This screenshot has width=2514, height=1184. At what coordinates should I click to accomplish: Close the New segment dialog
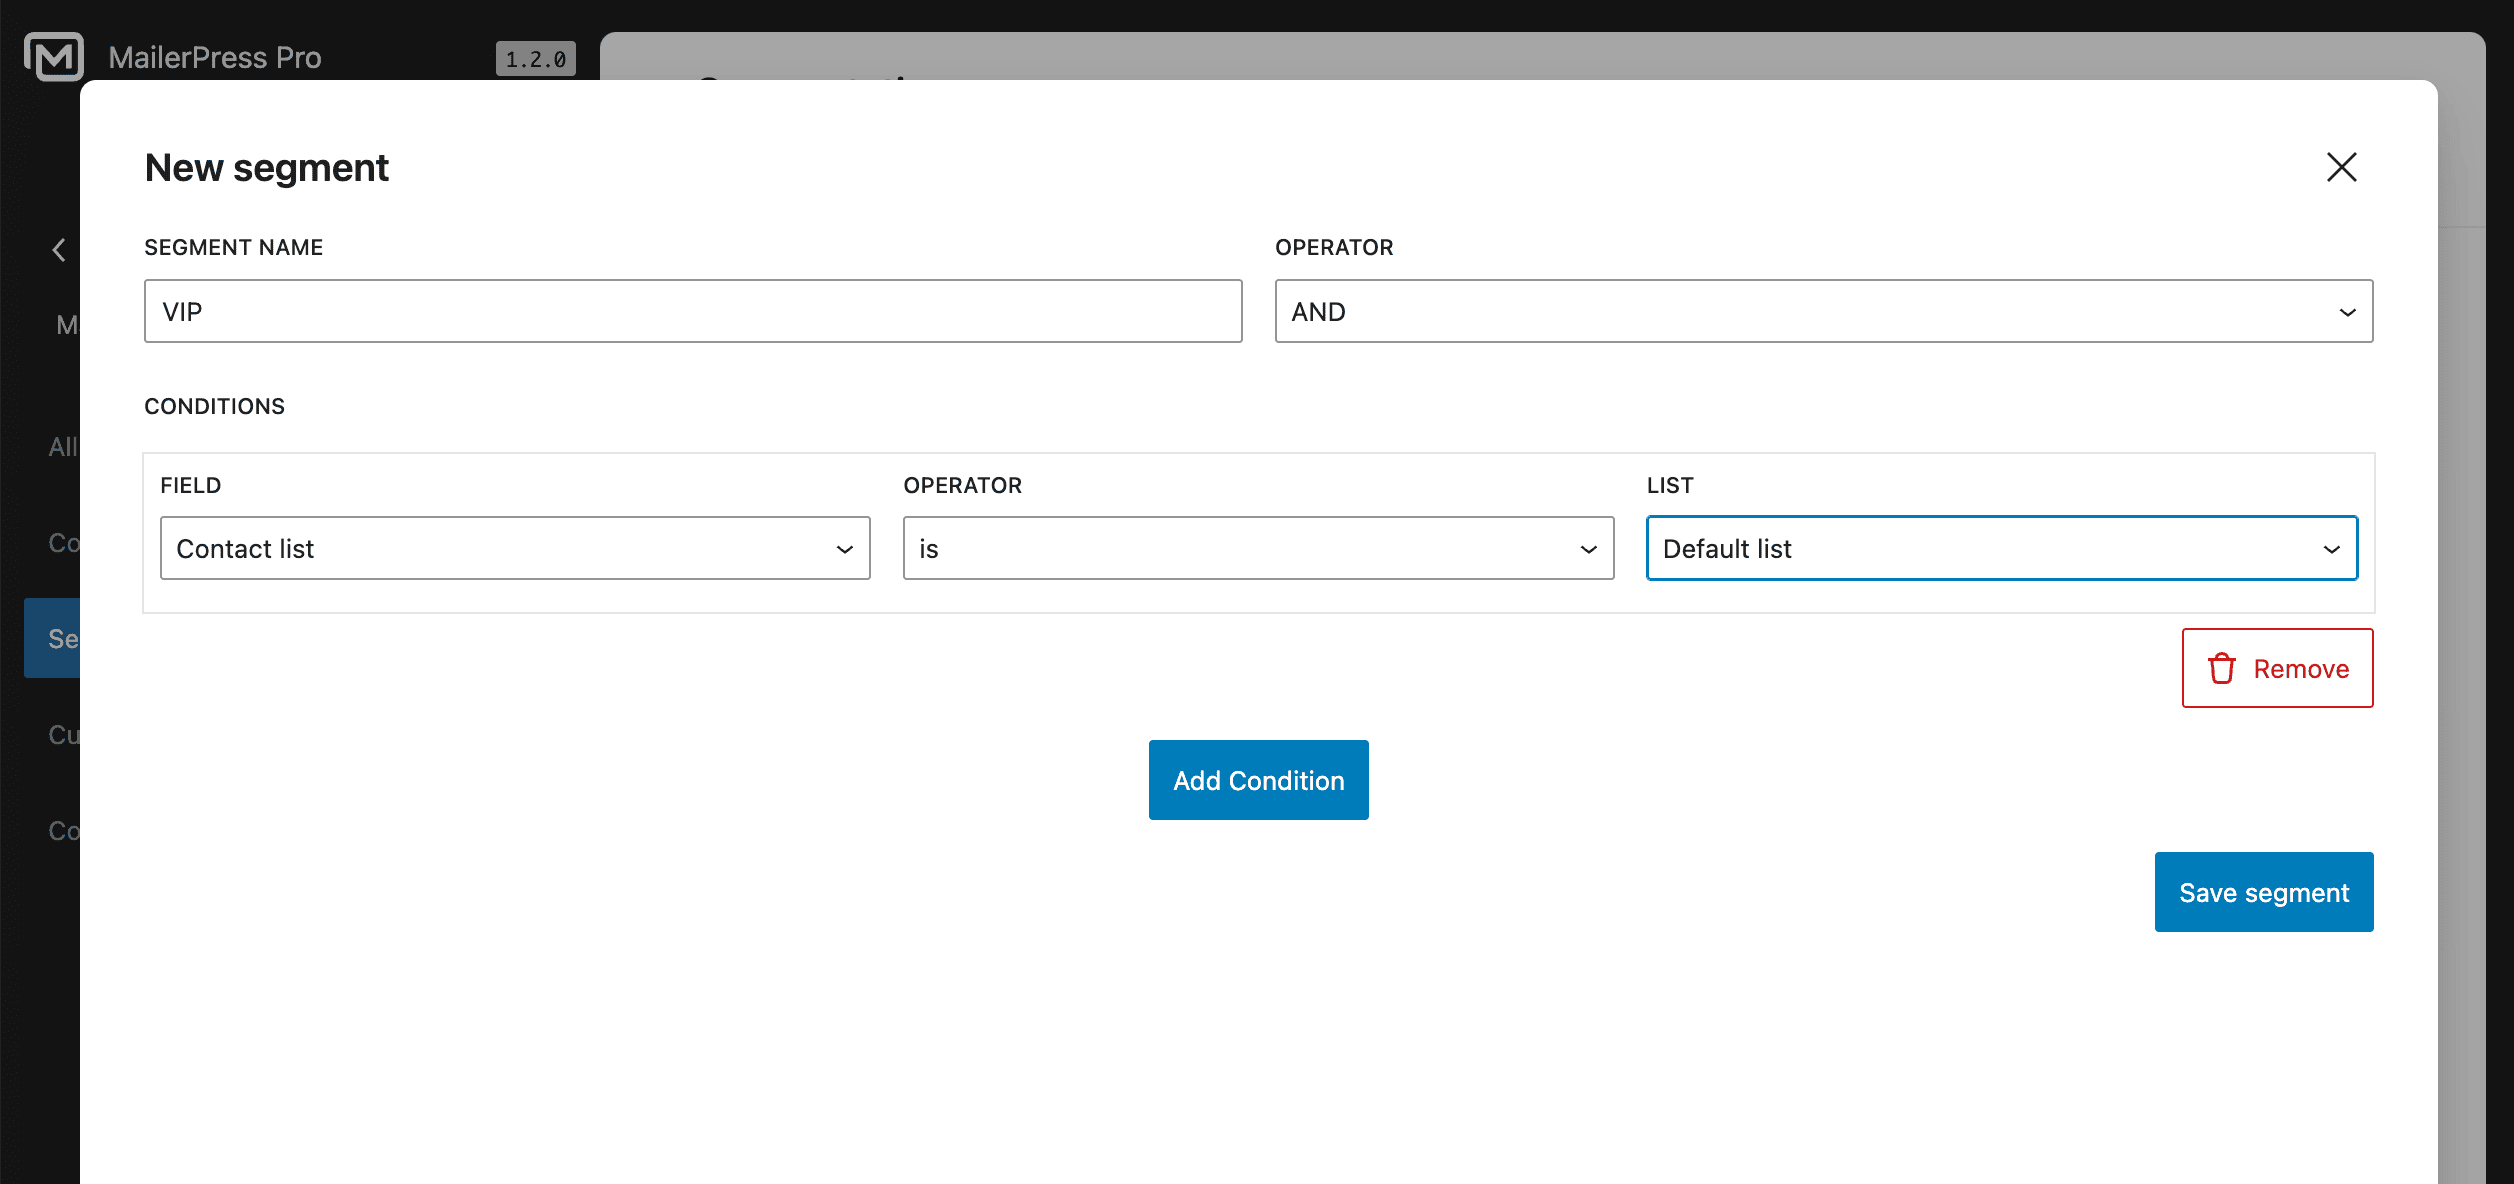(2341, 167)
